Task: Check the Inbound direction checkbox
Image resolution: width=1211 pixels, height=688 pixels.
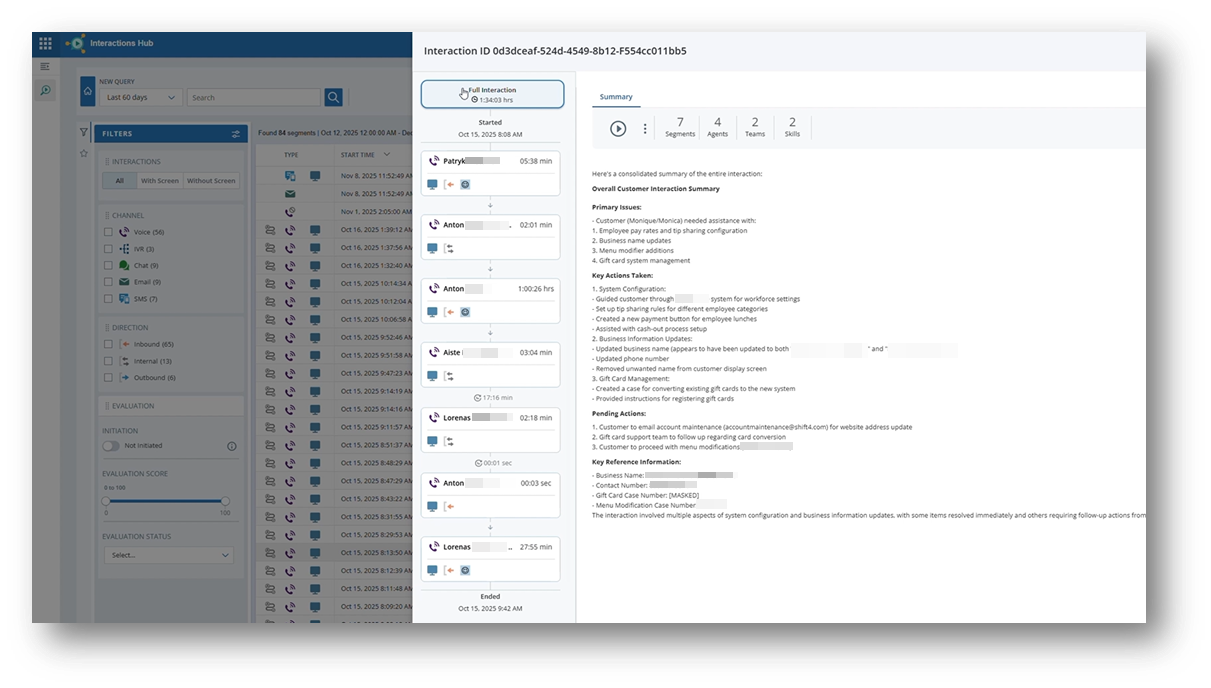Action: click(109, 344)
